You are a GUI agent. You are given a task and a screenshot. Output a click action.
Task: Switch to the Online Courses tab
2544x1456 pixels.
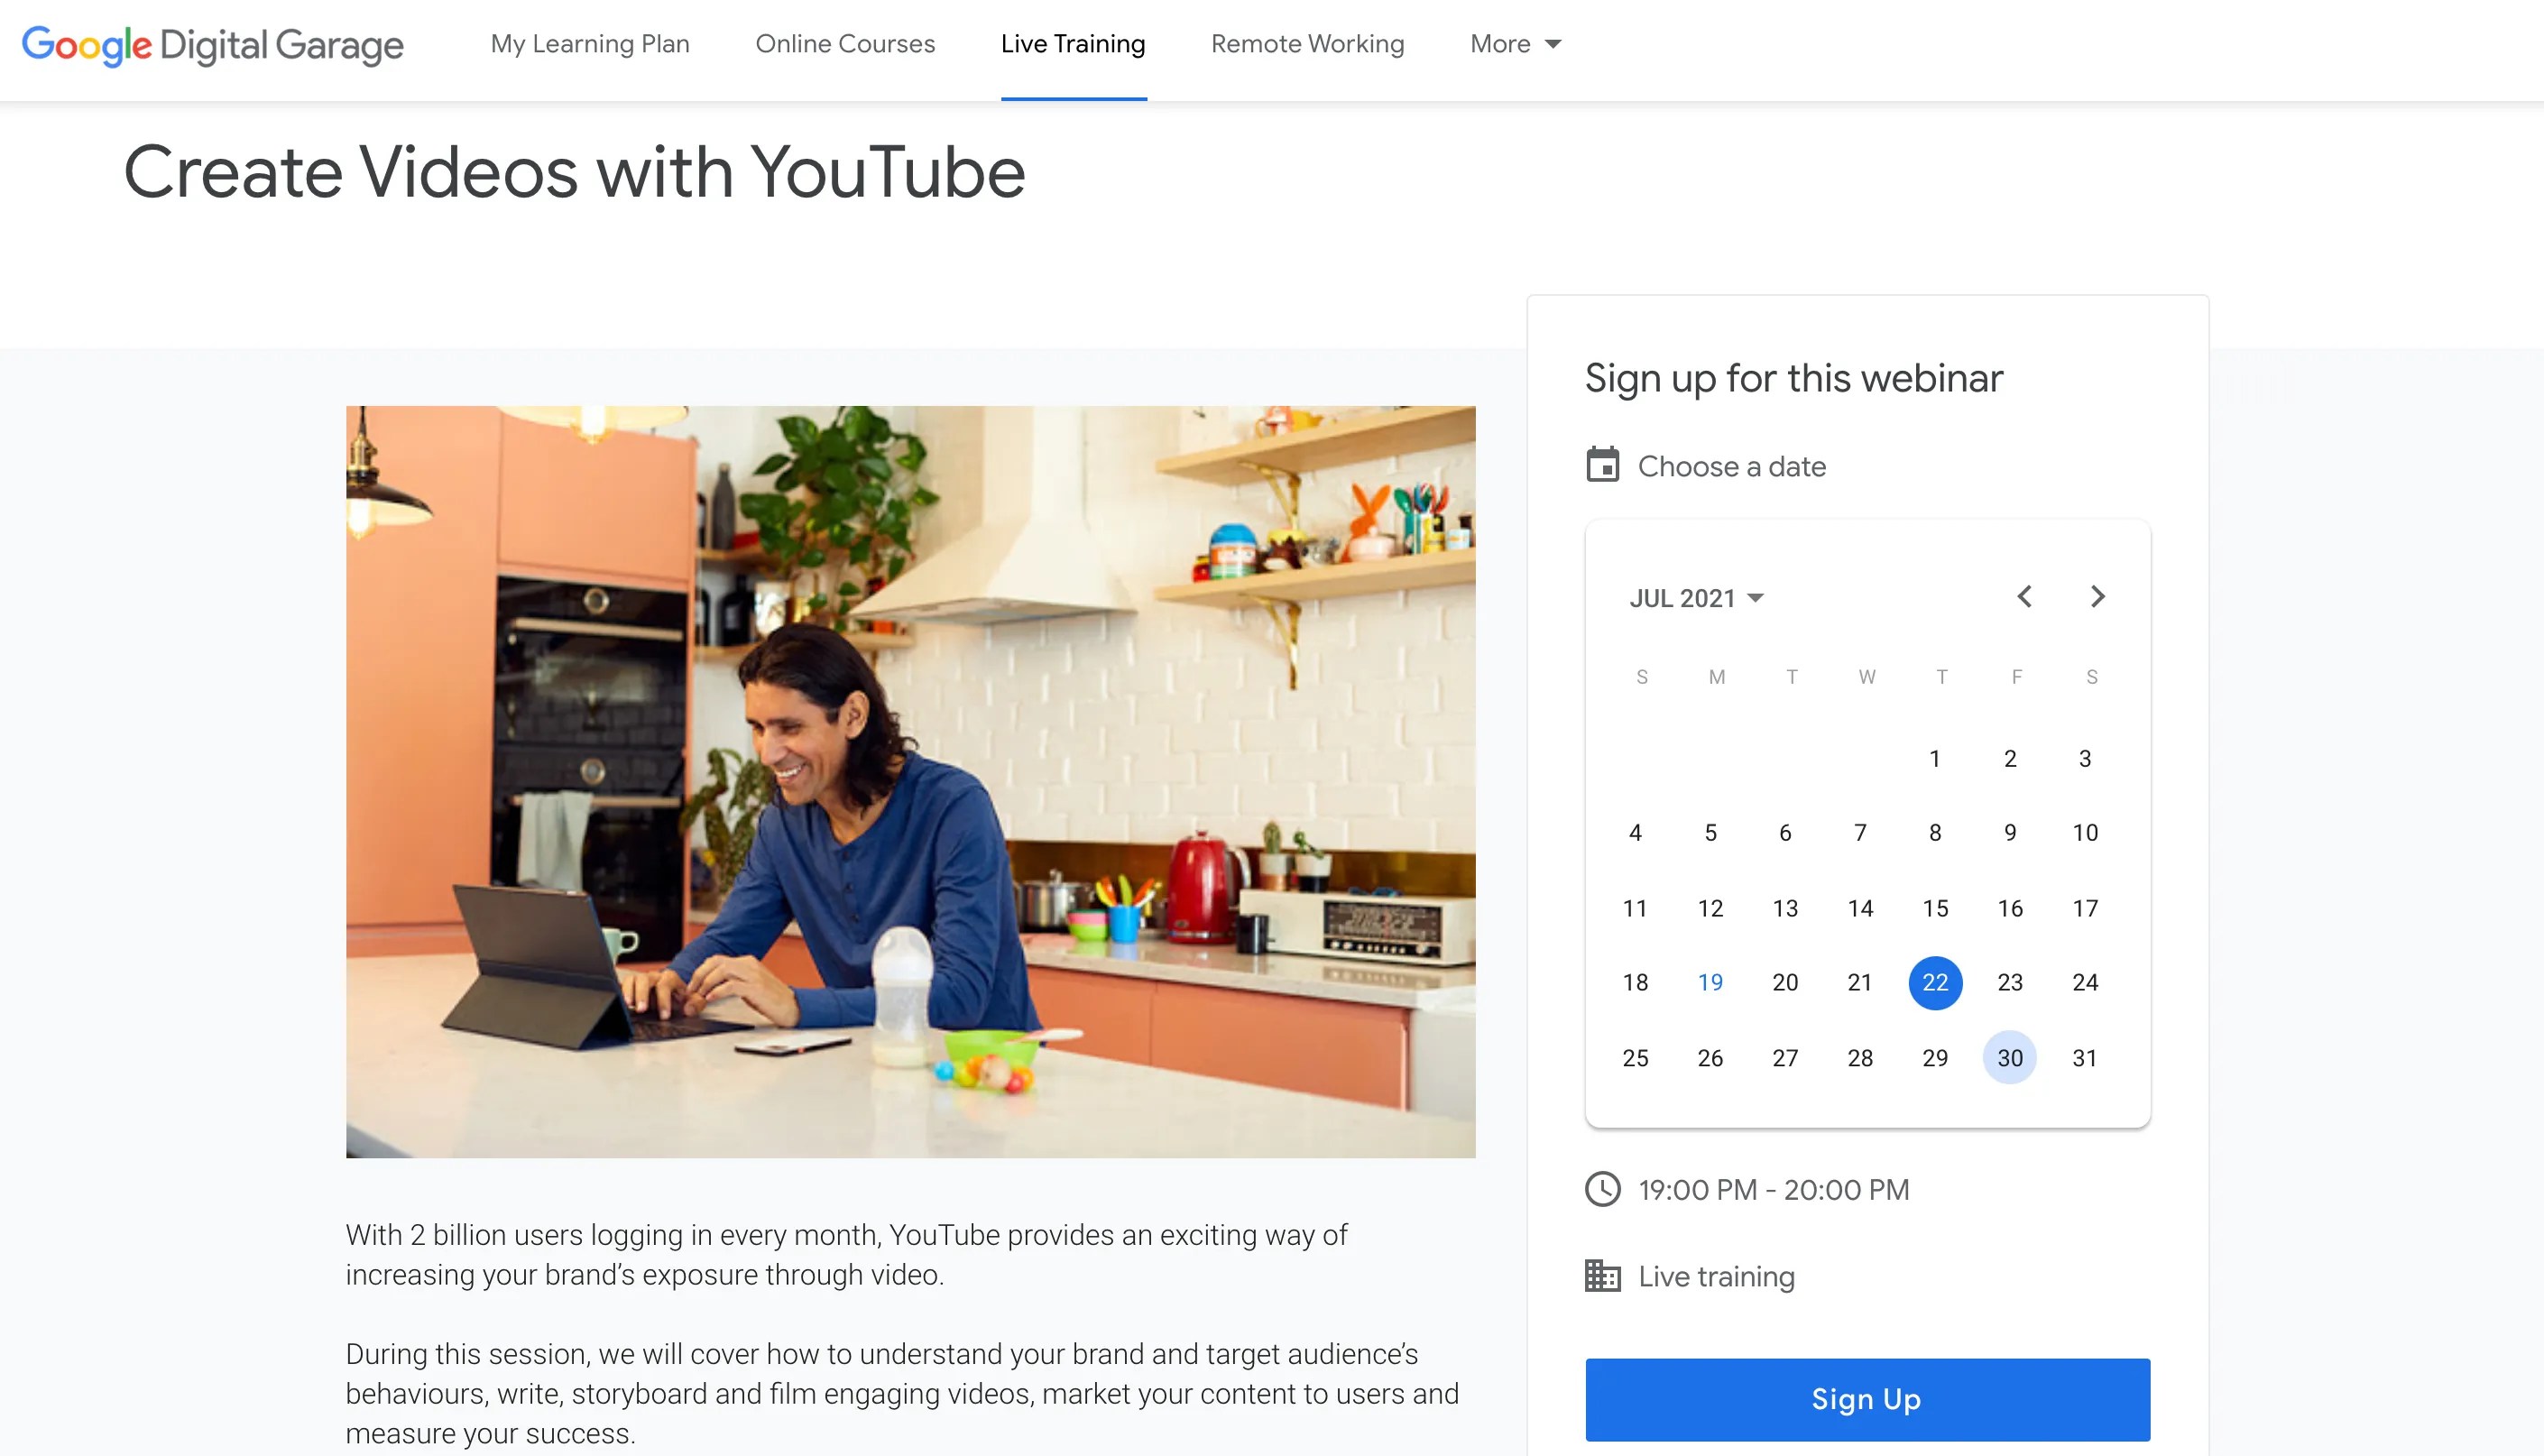click(x=845, y=44)
